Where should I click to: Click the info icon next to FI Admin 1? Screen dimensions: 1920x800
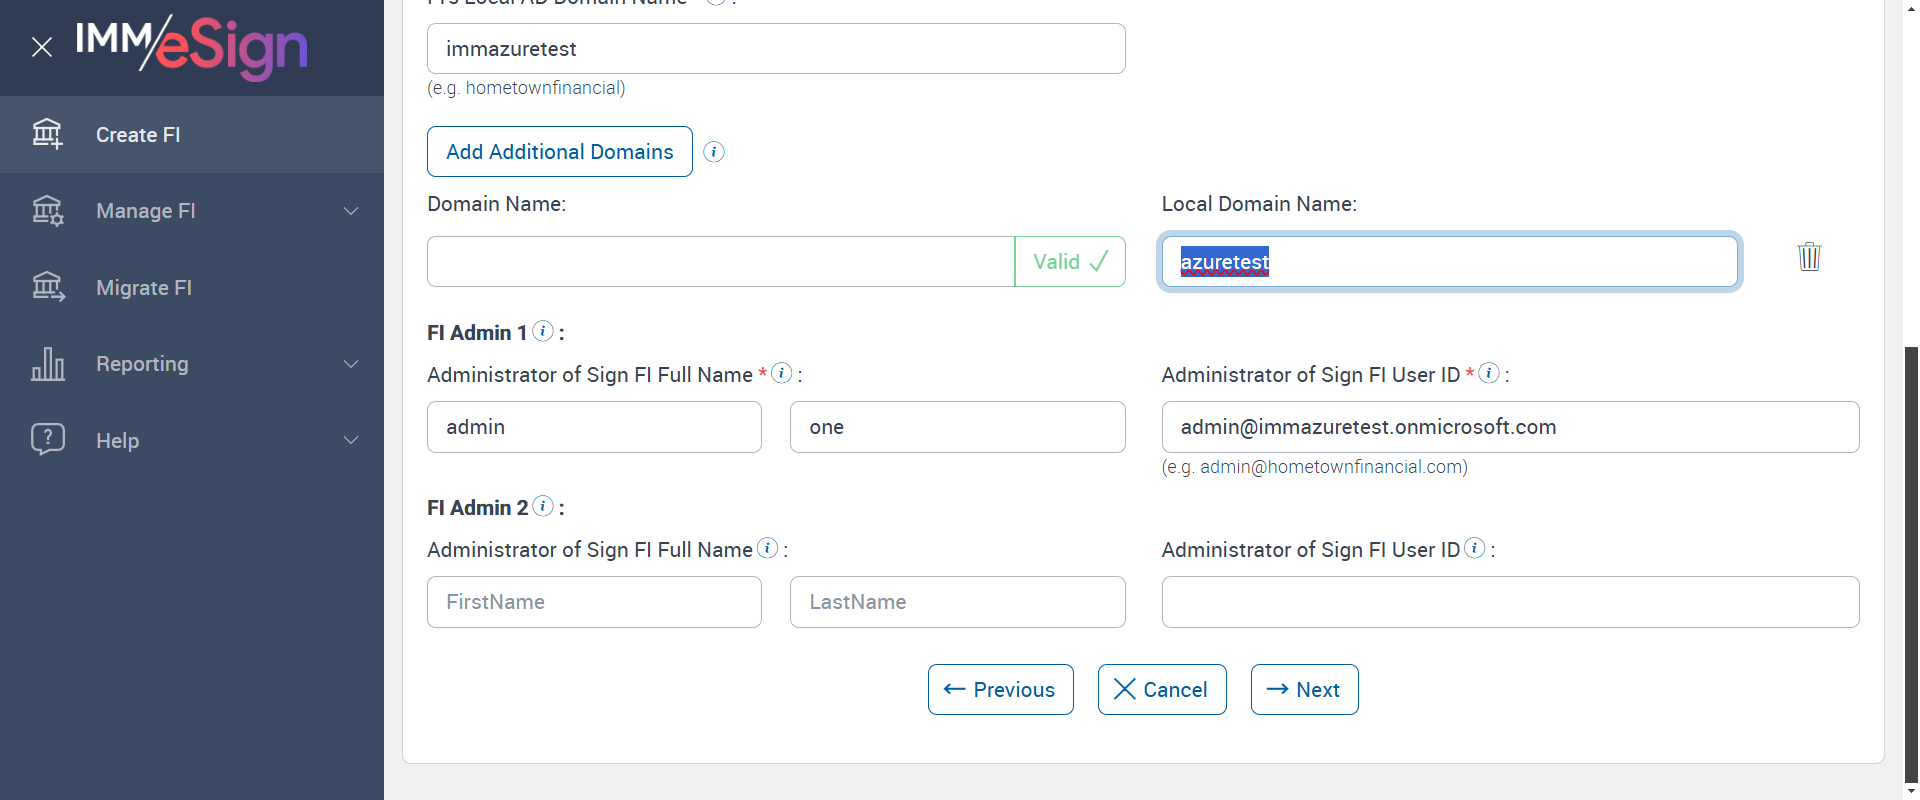point(543,331)
